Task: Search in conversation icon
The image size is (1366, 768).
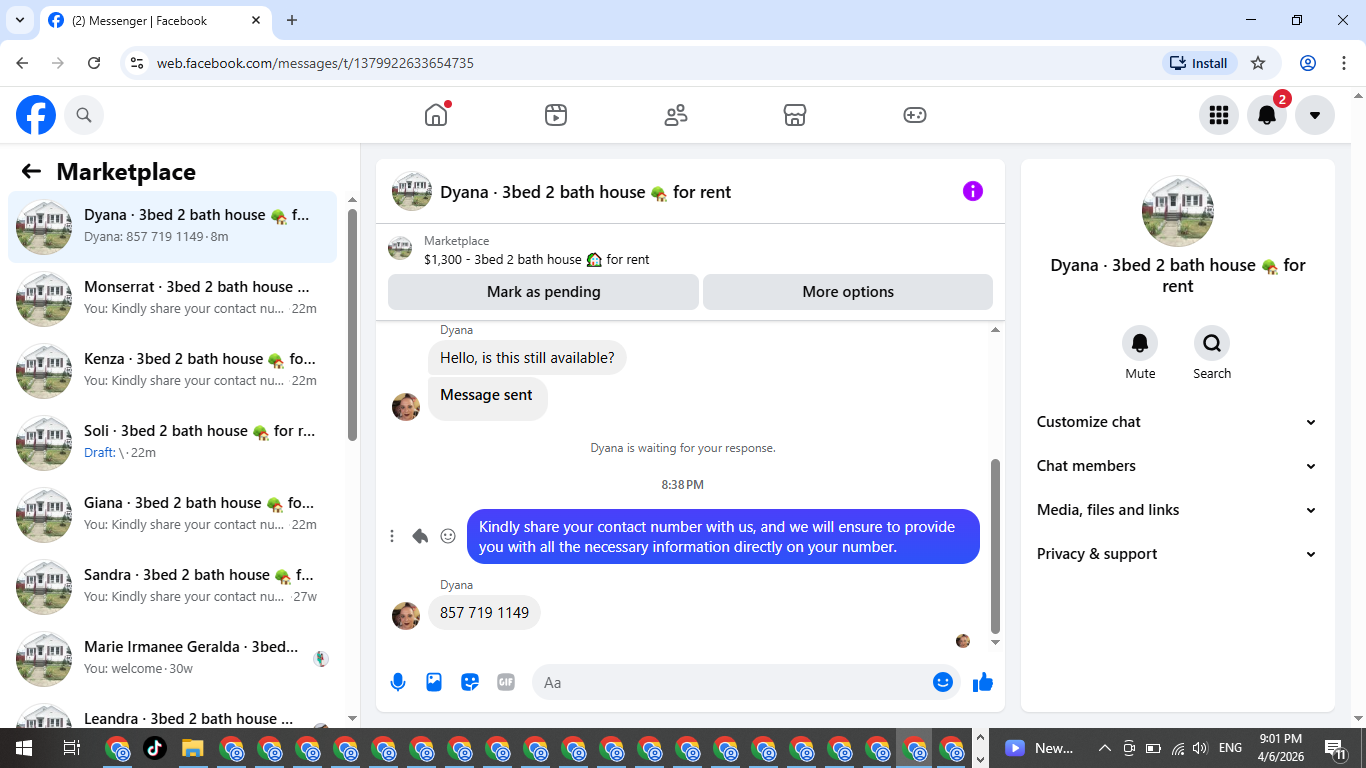Action: (1212, 344)
